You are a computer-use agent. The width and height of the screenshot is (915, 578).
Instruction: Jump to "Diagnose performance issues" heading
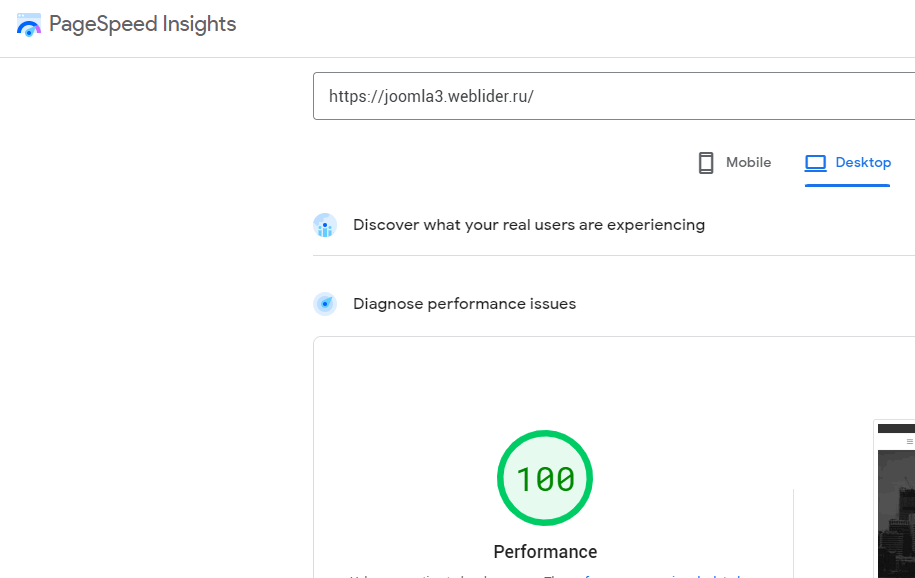click(x=464, y=304)
